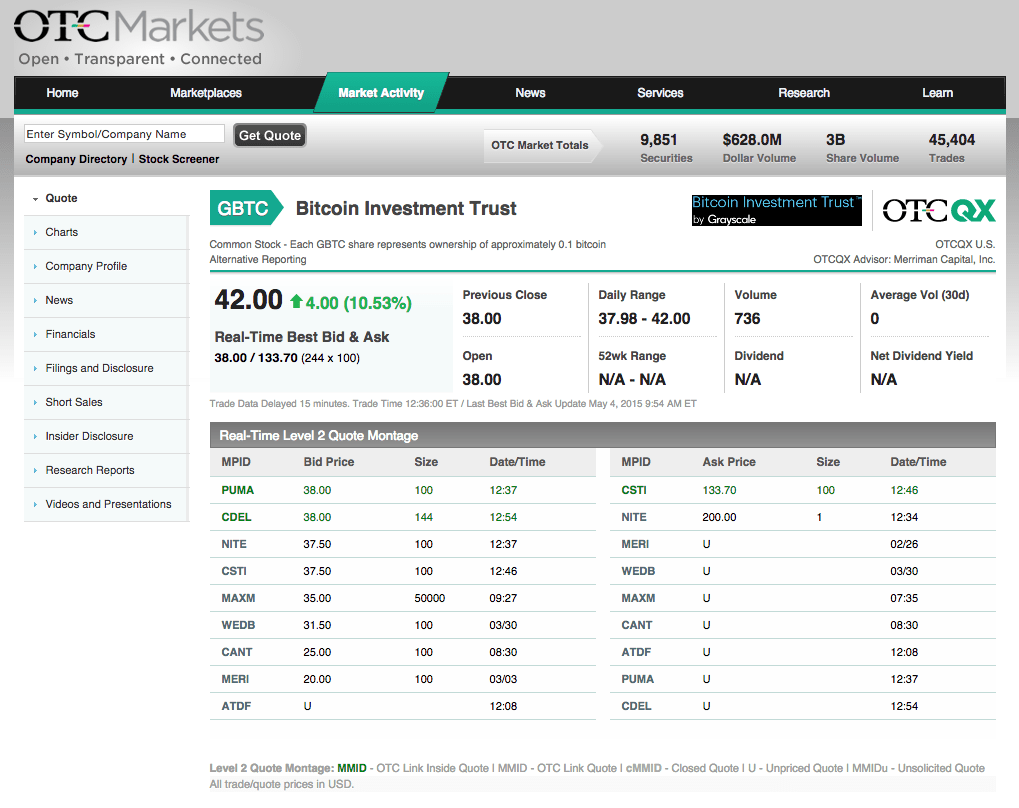Click the CSTI ask market maker

pyautogui.click(x=634, y=490)
